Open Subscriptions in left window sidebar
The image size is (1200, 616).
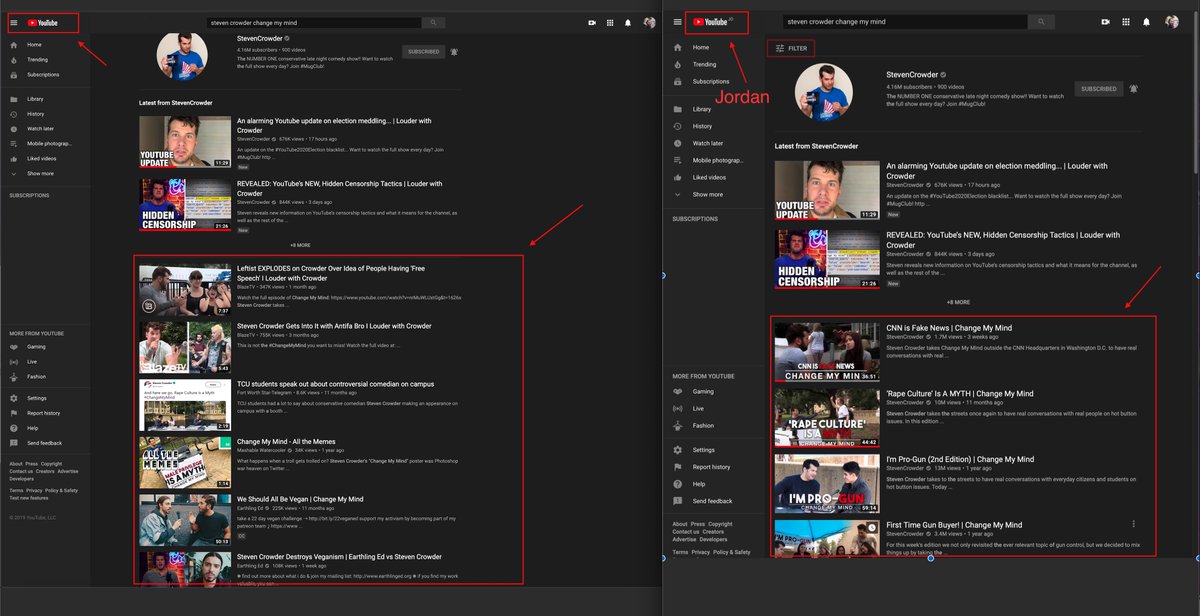pos(45,75)
